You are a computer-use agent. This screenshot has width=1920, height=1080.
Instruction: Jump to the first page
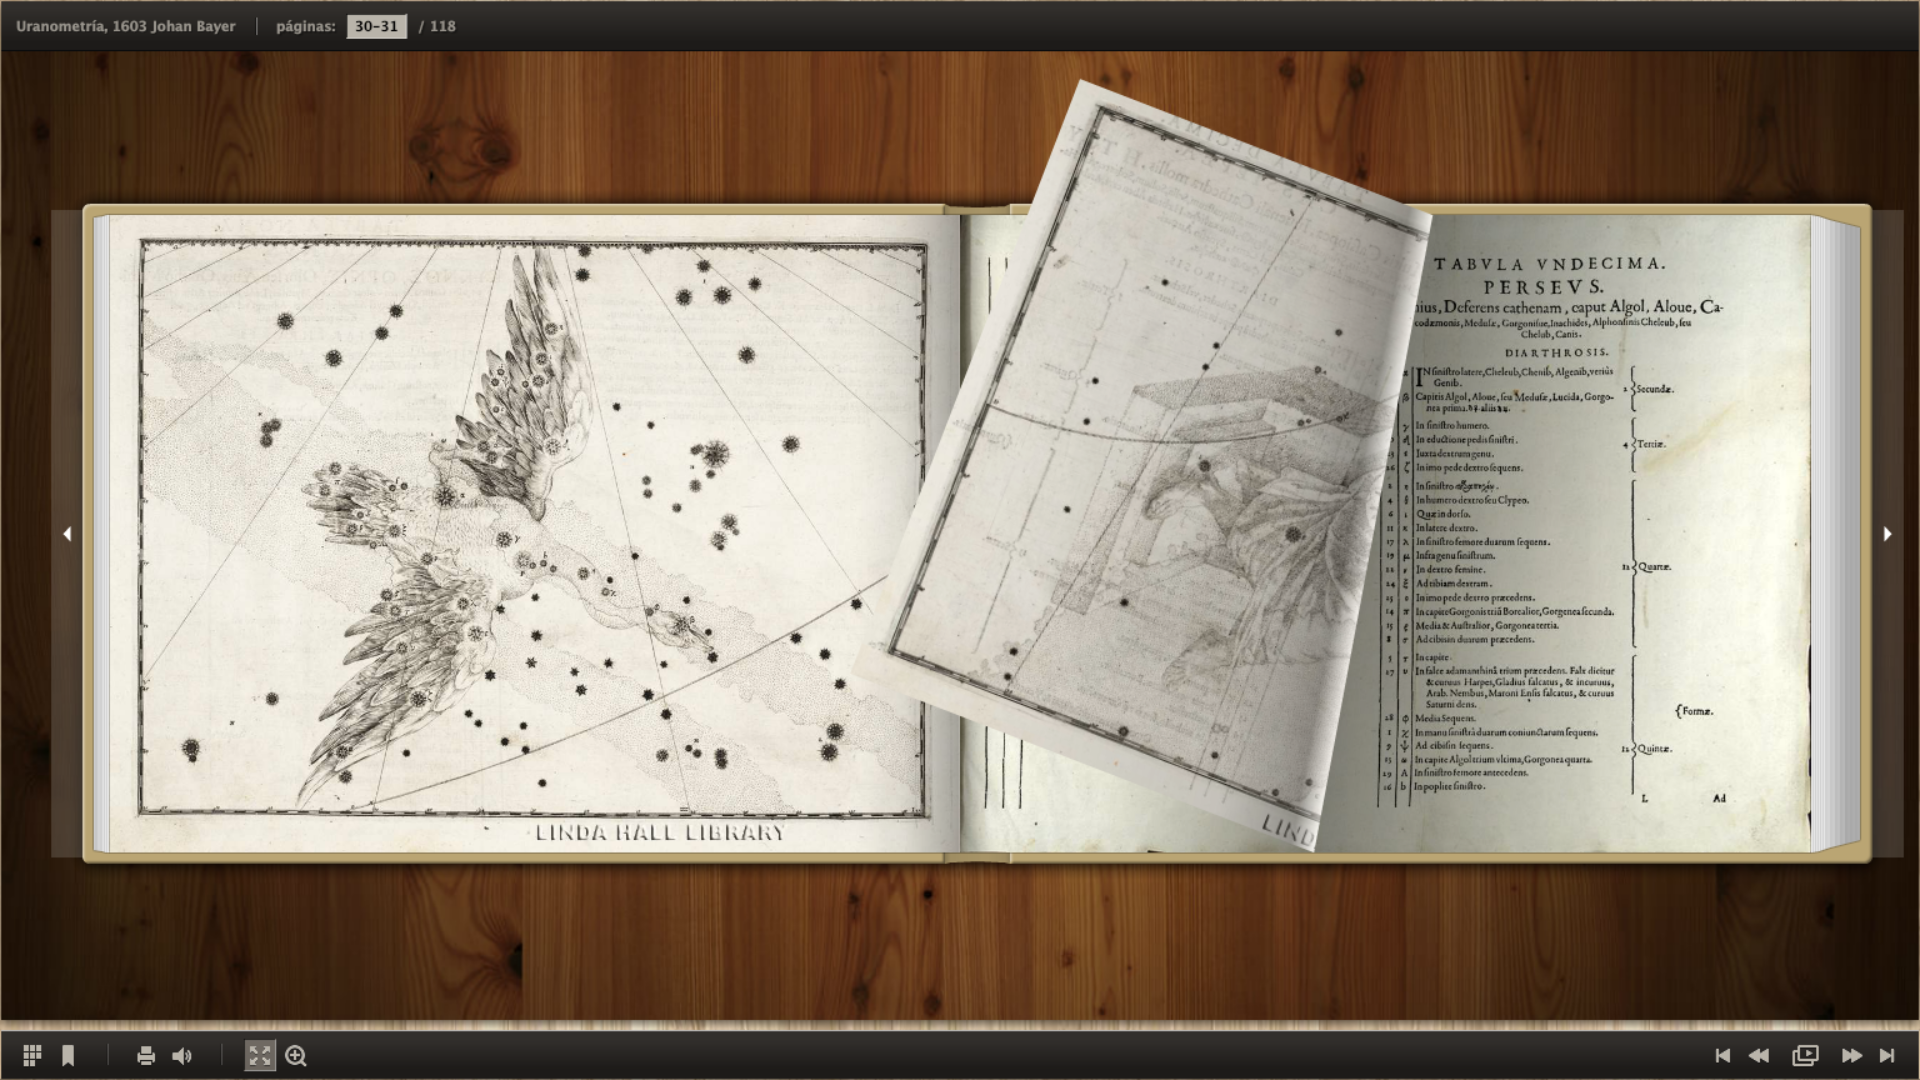1722,1056
